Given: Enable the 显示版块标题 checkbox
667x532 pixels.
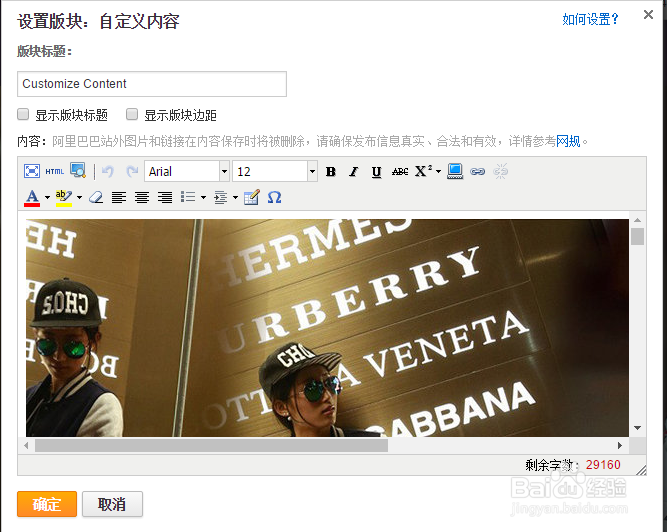Looking at the screenshot, I should point(23,114).
